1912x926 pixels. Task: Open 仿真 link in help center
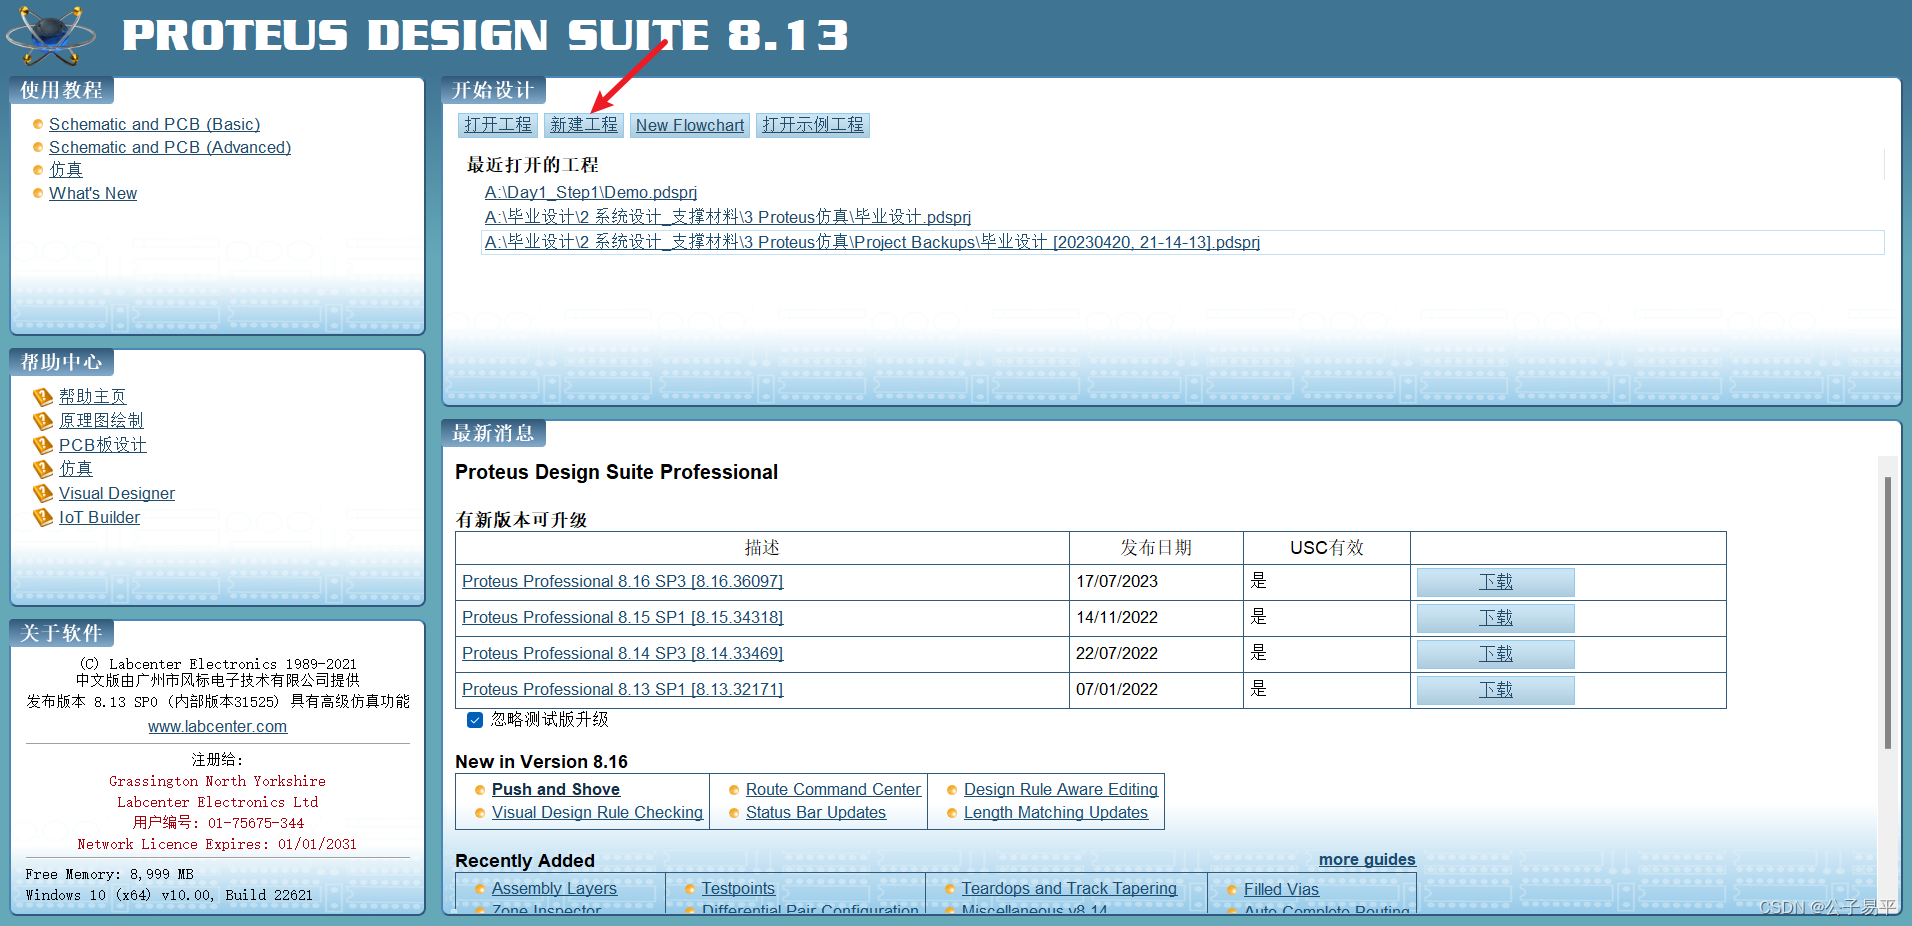[76, 469]
